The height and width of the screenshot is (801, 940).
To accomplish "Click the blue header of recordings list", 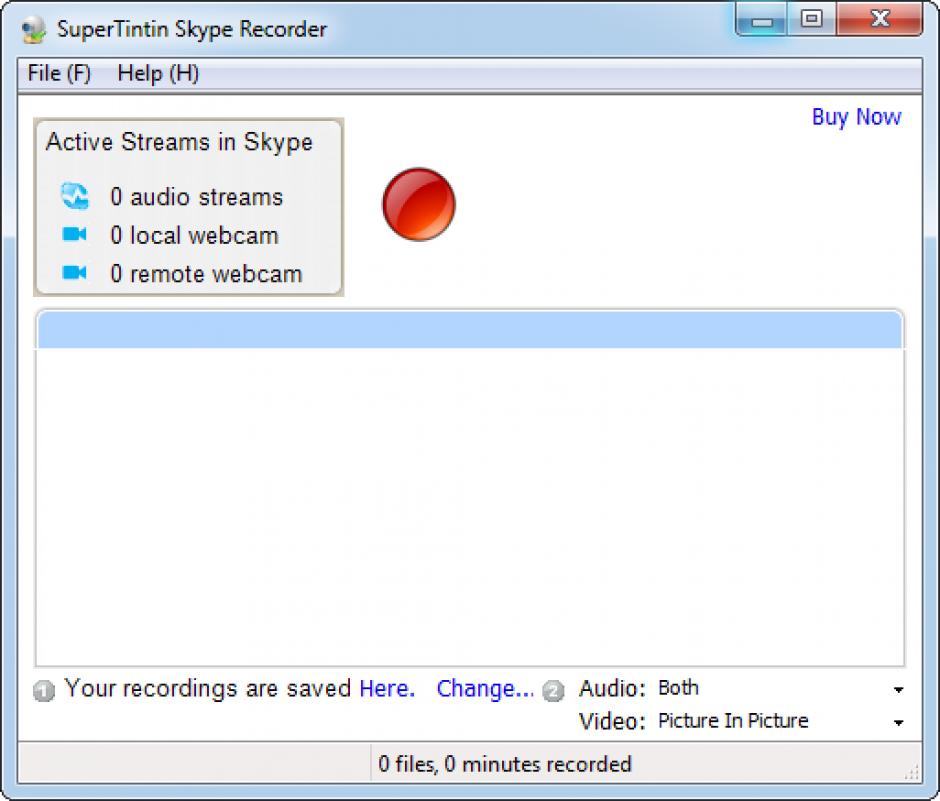I will tap(470, 330).
